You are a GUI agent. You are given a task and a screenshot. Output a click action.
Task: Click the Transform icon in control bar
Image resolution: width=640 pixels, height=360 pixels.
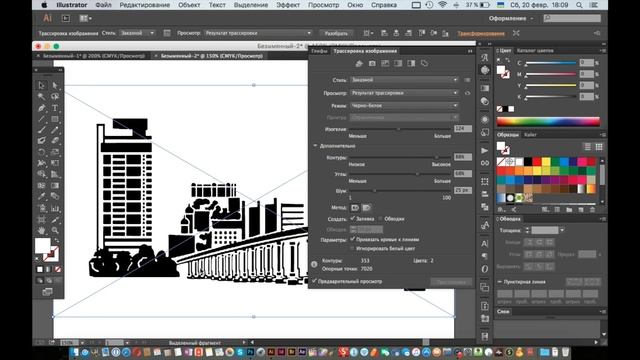click(x=516, y=33)
